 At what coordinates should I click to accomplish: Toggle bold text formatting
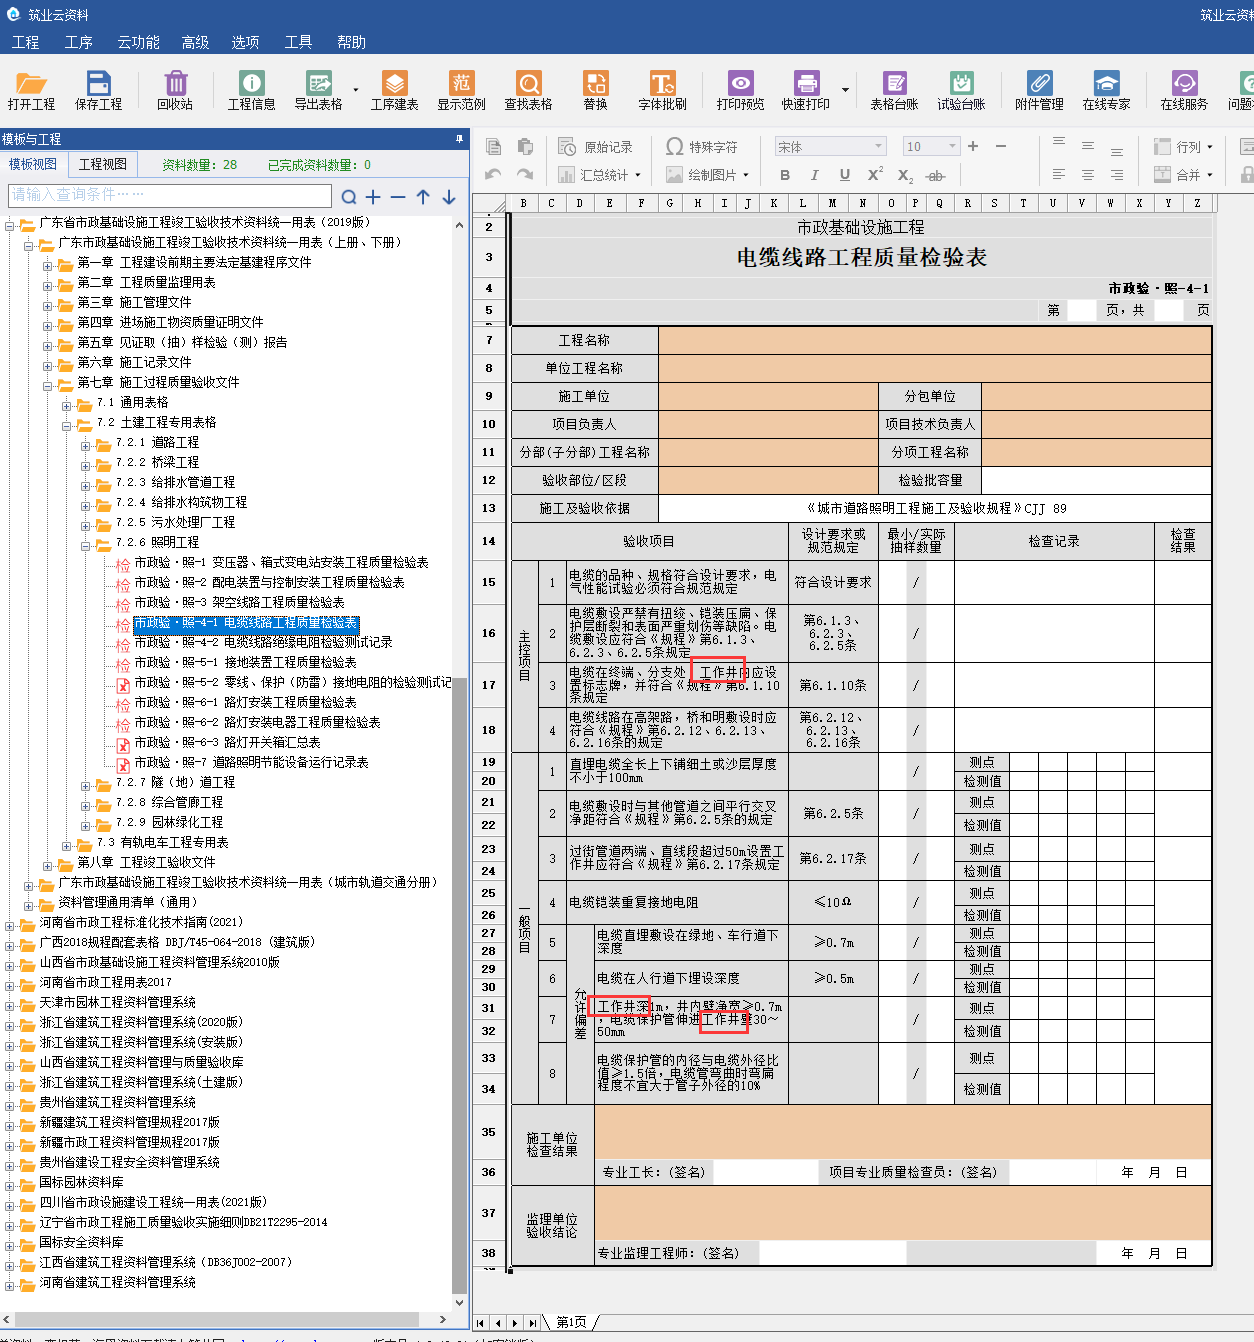(x=785, y=175)
